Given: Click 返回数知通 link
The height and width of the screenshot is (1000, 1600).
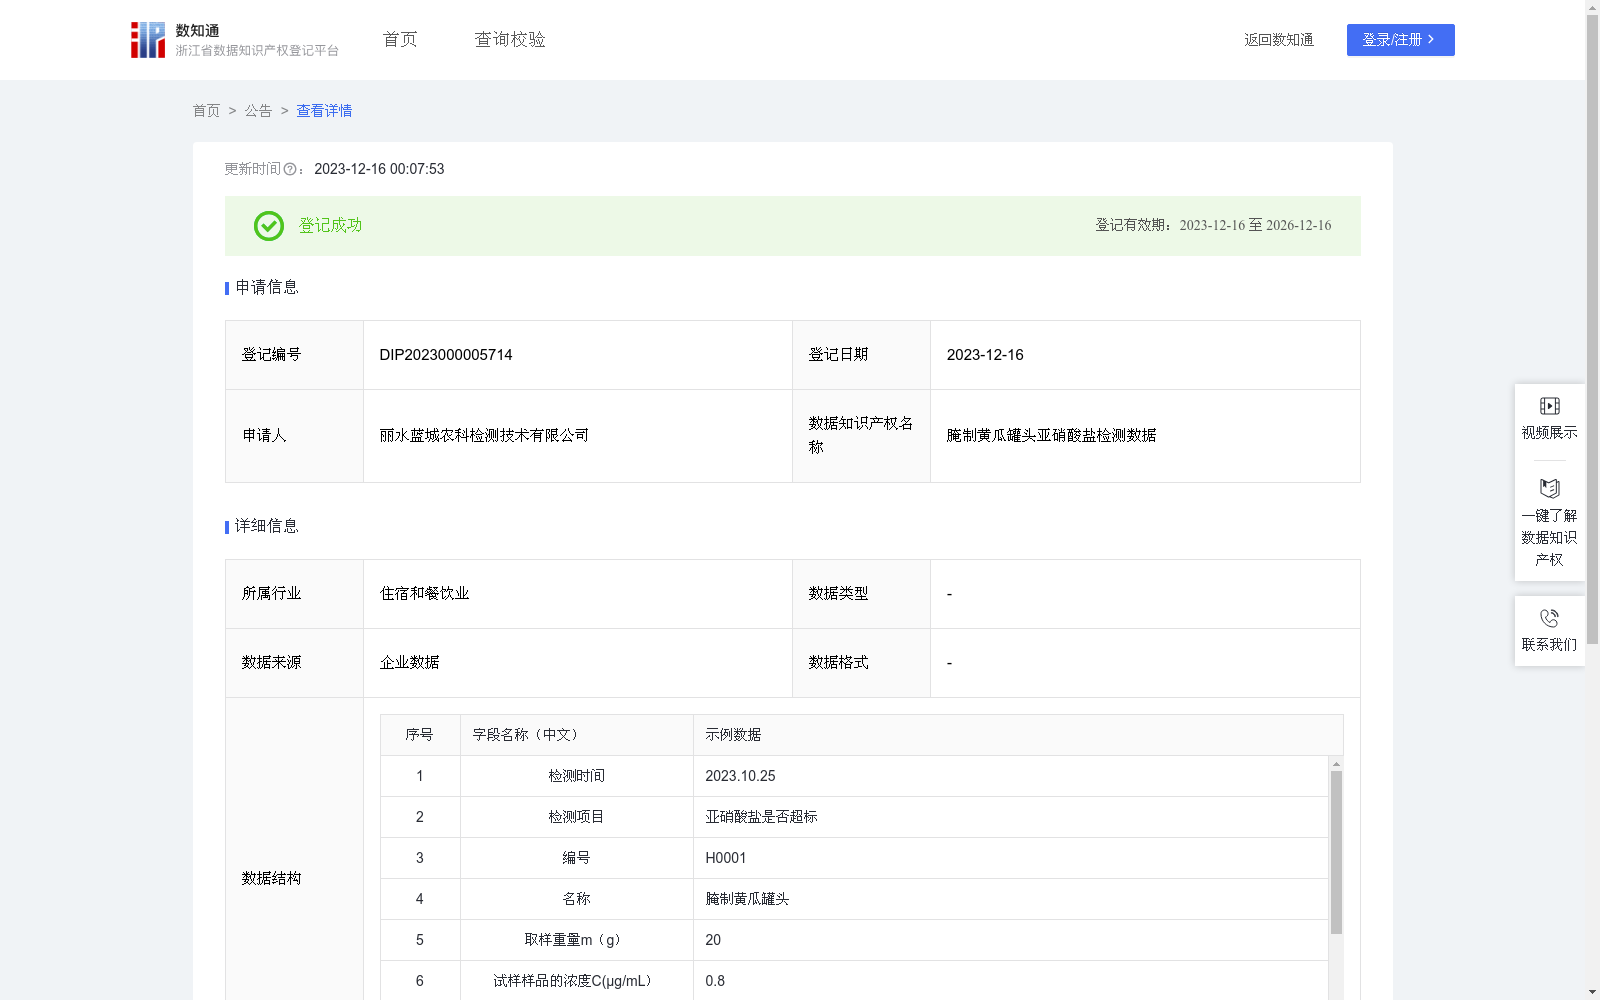Looking at the screenshot, I should click(x=1279, y=40).
